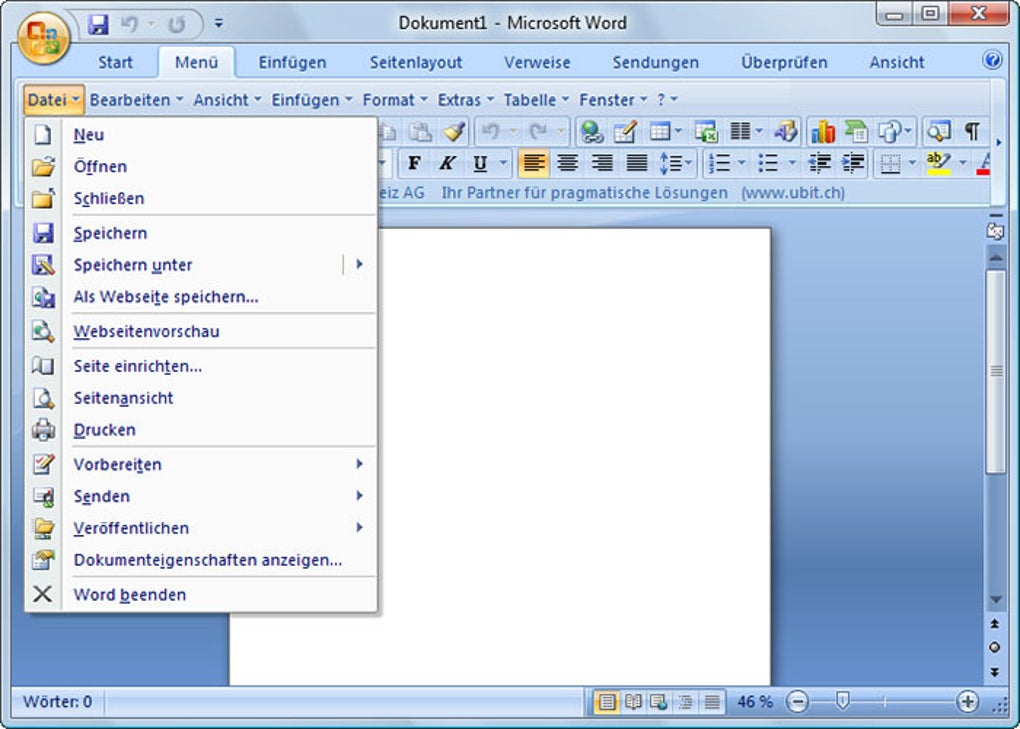
Task: Expand the Veröffentlichen submenu
Action: click(x=360, y=528)
